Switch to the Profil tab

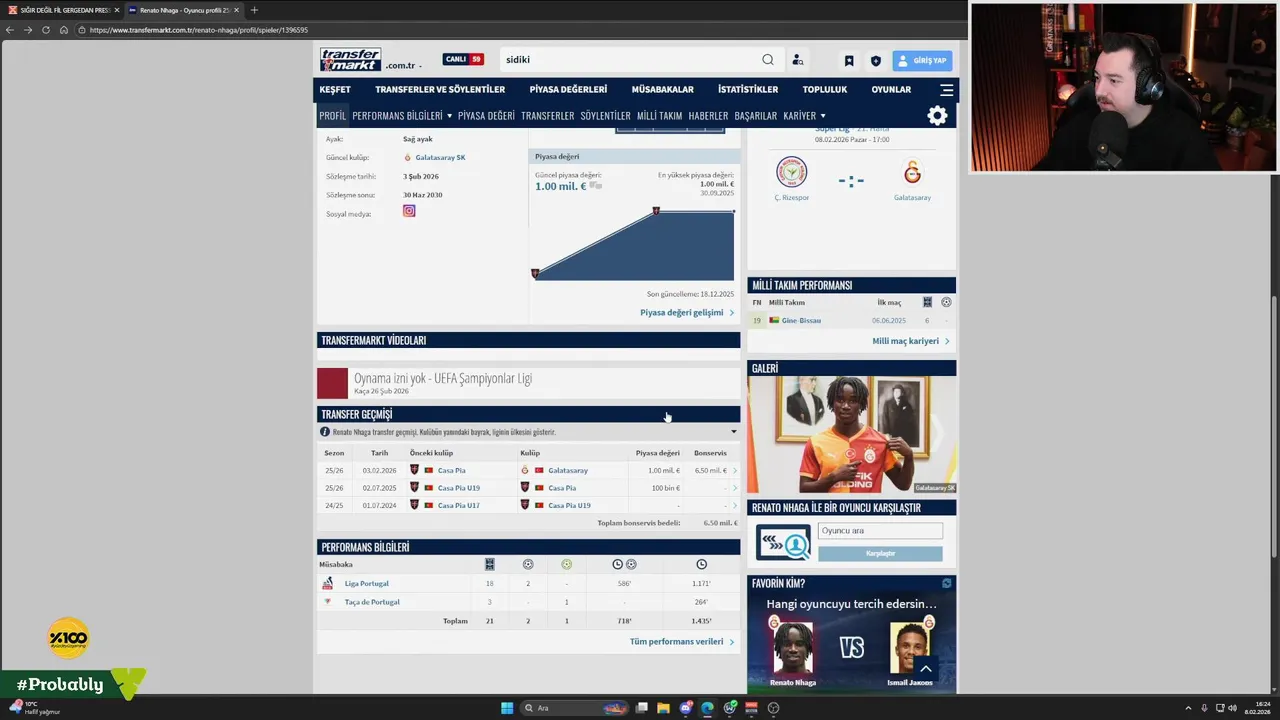[333, 116]
